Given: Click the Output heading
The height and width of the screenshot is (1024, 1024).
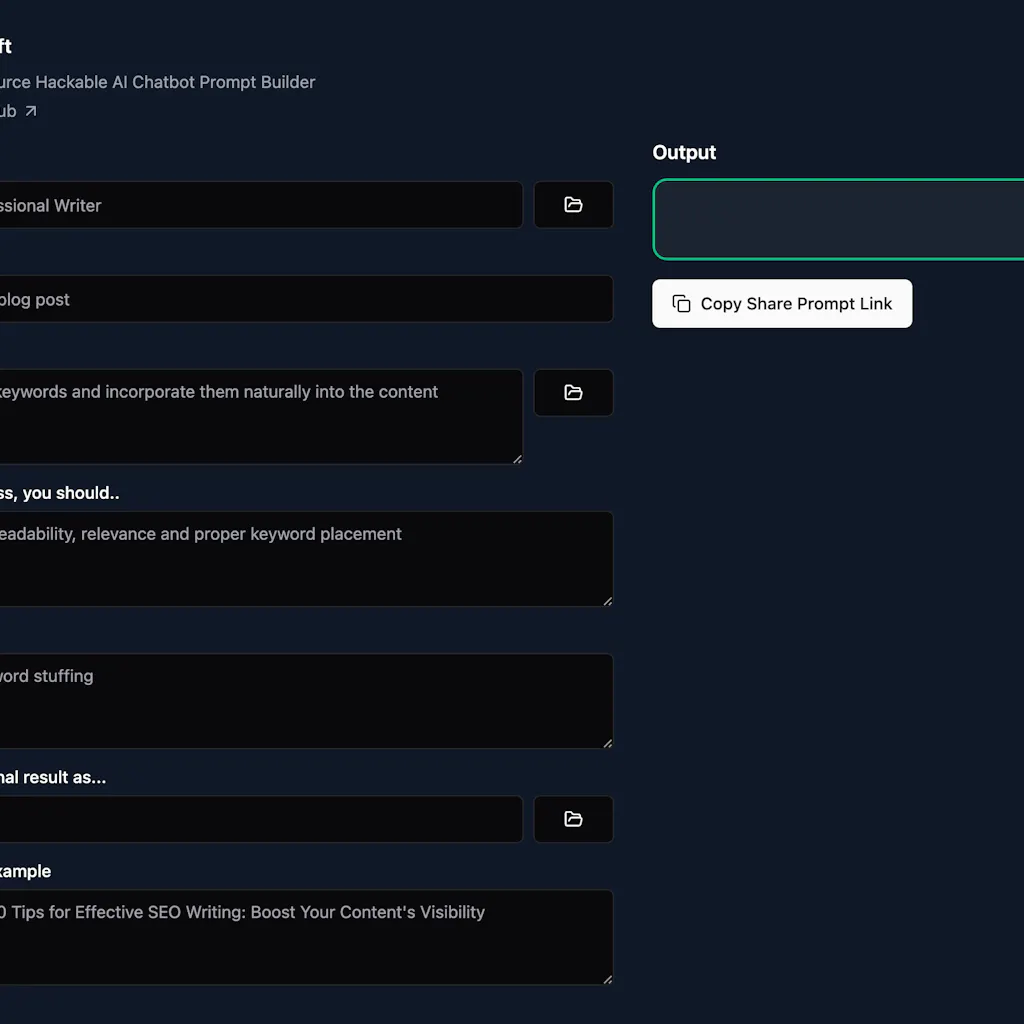Looking at the screenshot, I should (x=684, y=153).
